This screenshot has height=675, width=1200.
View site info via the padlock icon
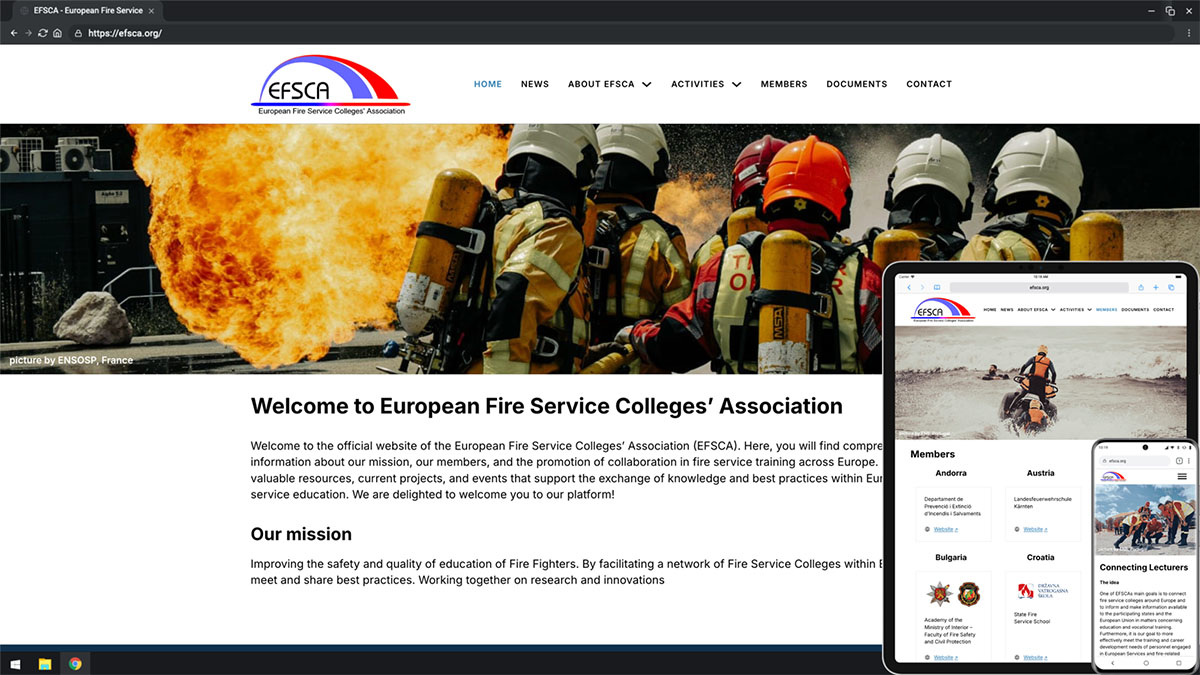pyautogui.click(x=78, y=33)
